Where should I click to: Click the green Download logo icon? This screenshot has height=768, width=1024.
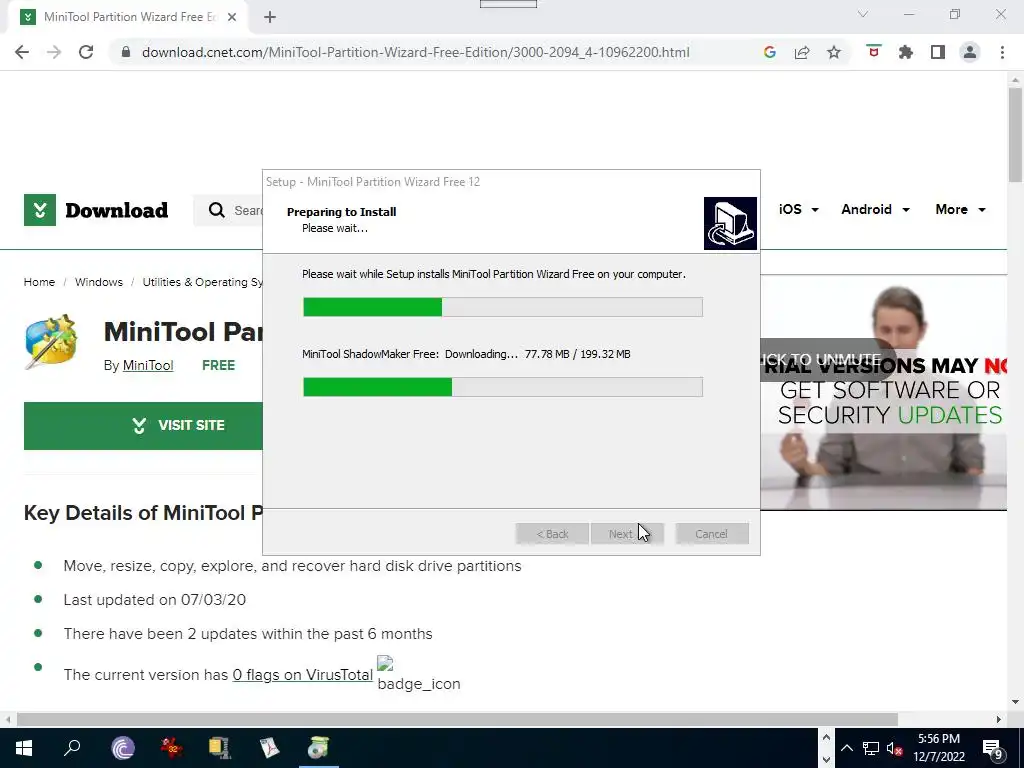tap(40, 210)
